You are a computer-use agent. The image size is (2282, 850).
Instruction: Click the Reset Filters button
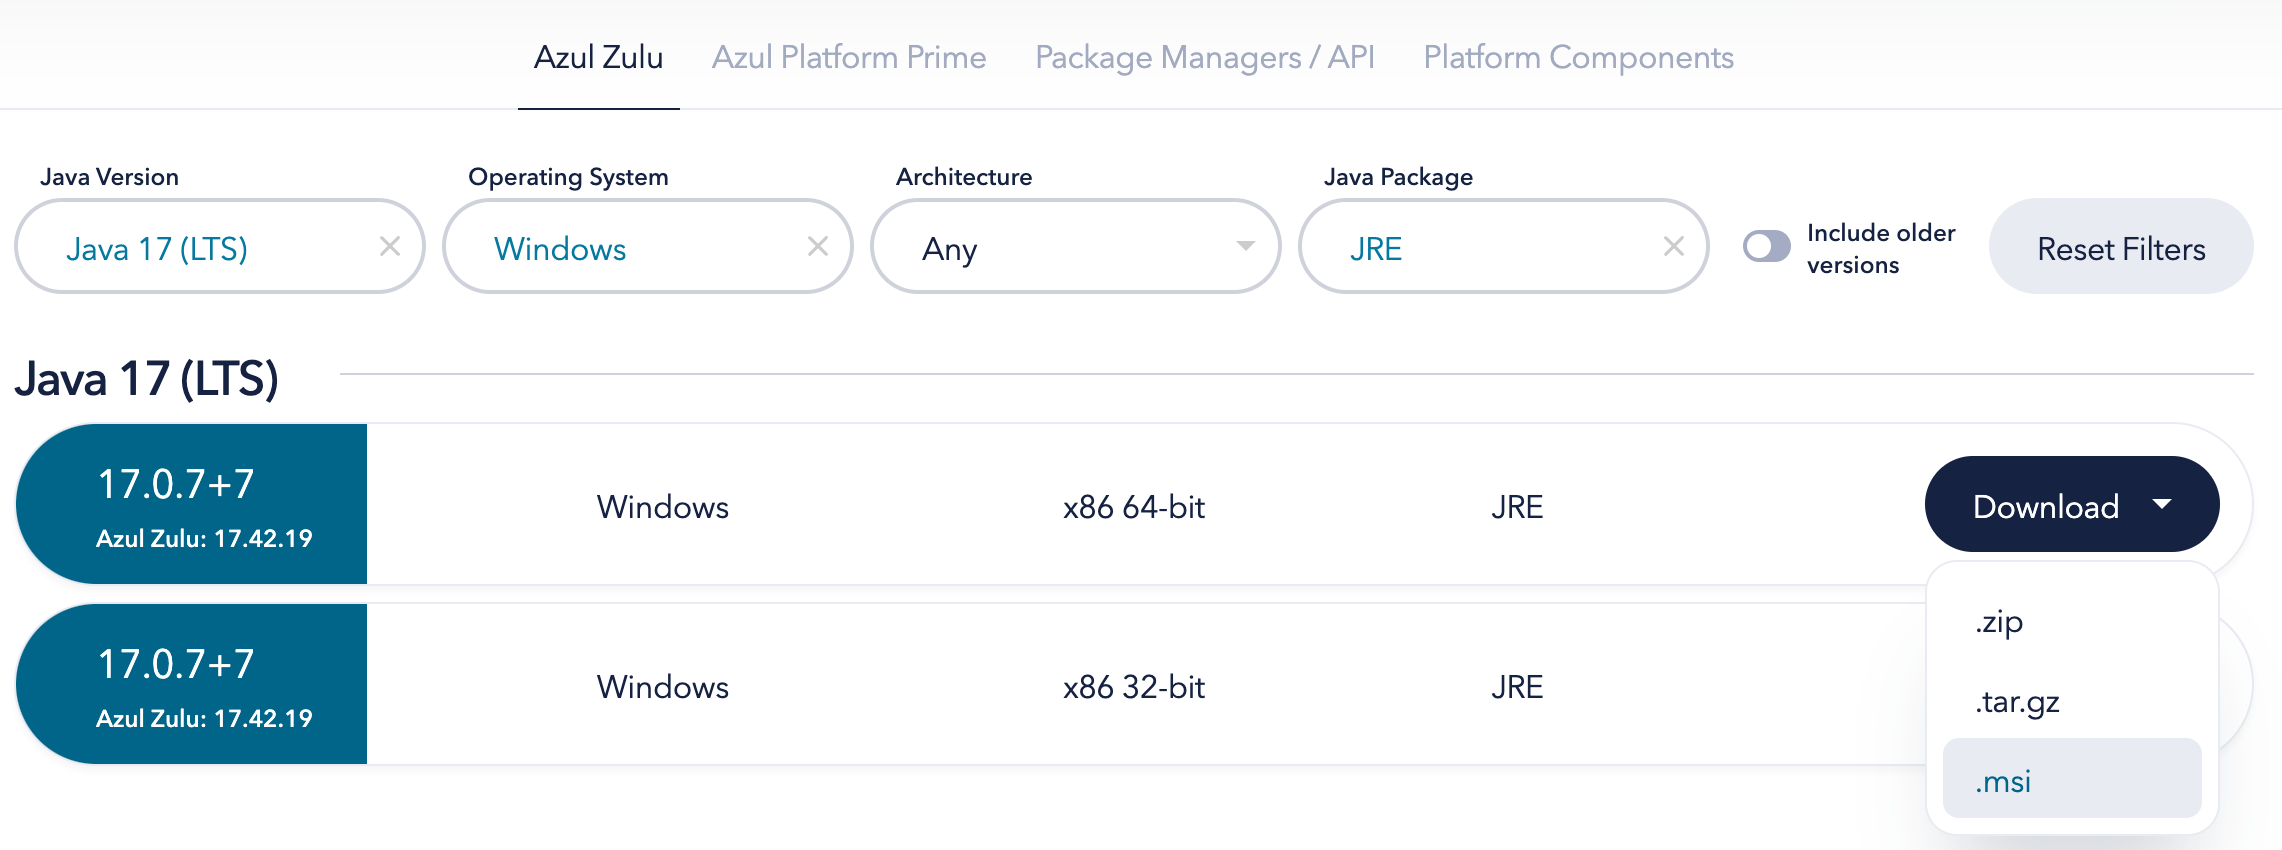(x=2121, y=246)
